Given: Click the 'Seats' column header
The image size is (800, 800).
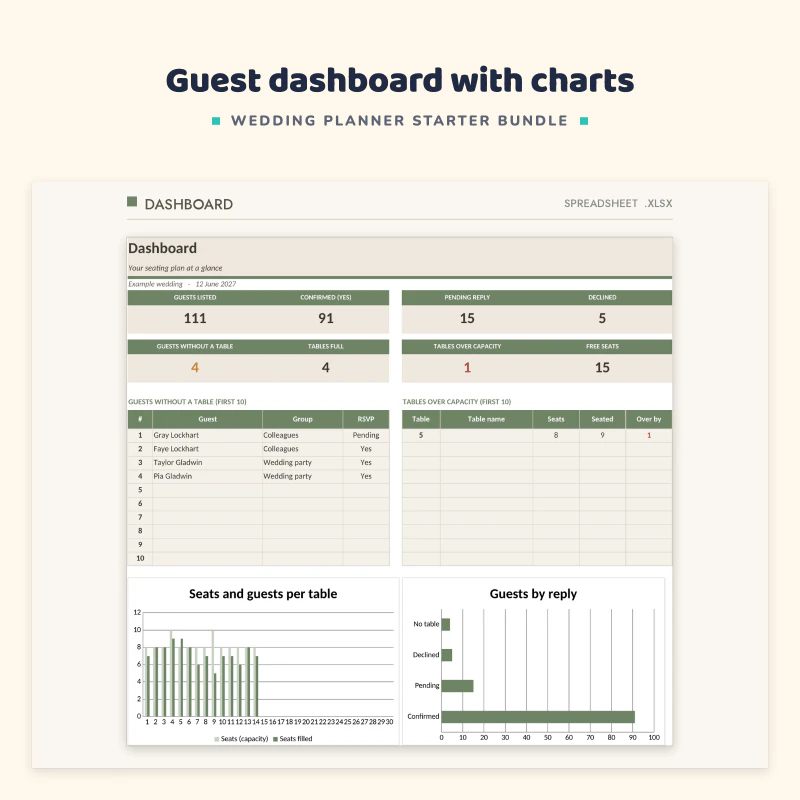Looking at the screenshot, I should pos(556,419).
